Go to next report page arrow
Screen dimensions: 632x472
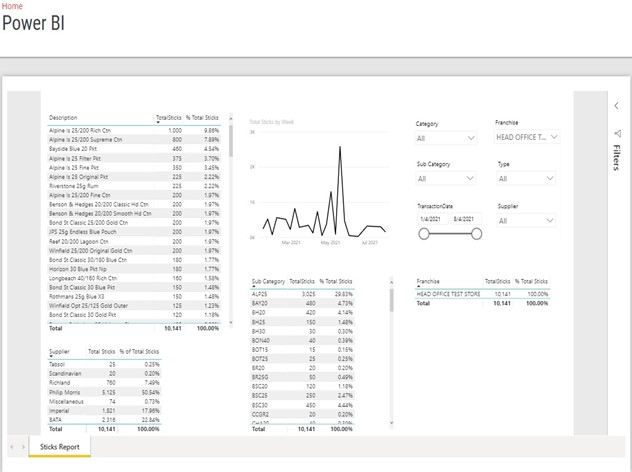click(23, 447)
